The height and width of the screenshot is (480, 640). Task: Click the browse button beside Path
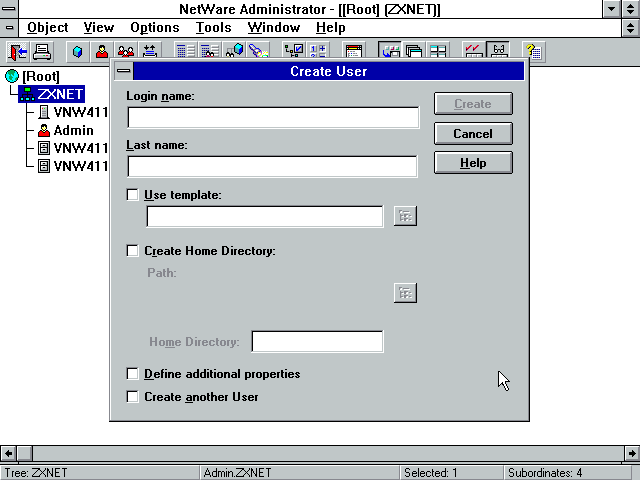click(x=405, y=293)
